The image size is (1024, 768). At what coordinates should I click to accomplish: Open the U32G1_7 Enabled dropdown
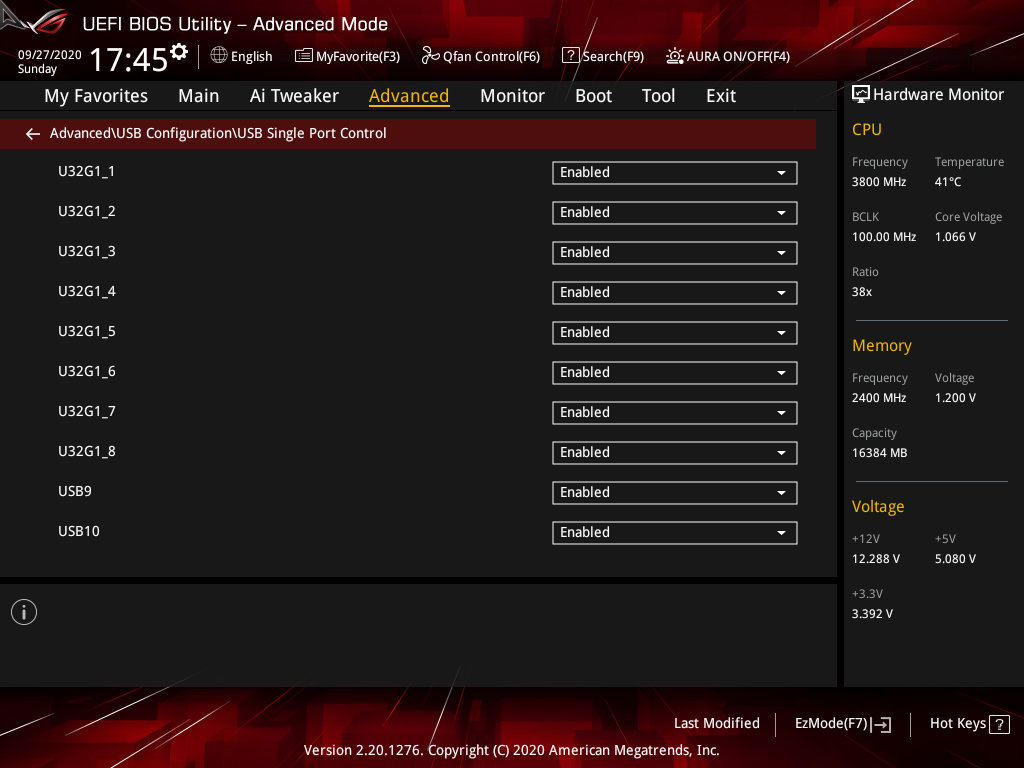point(675,413)
